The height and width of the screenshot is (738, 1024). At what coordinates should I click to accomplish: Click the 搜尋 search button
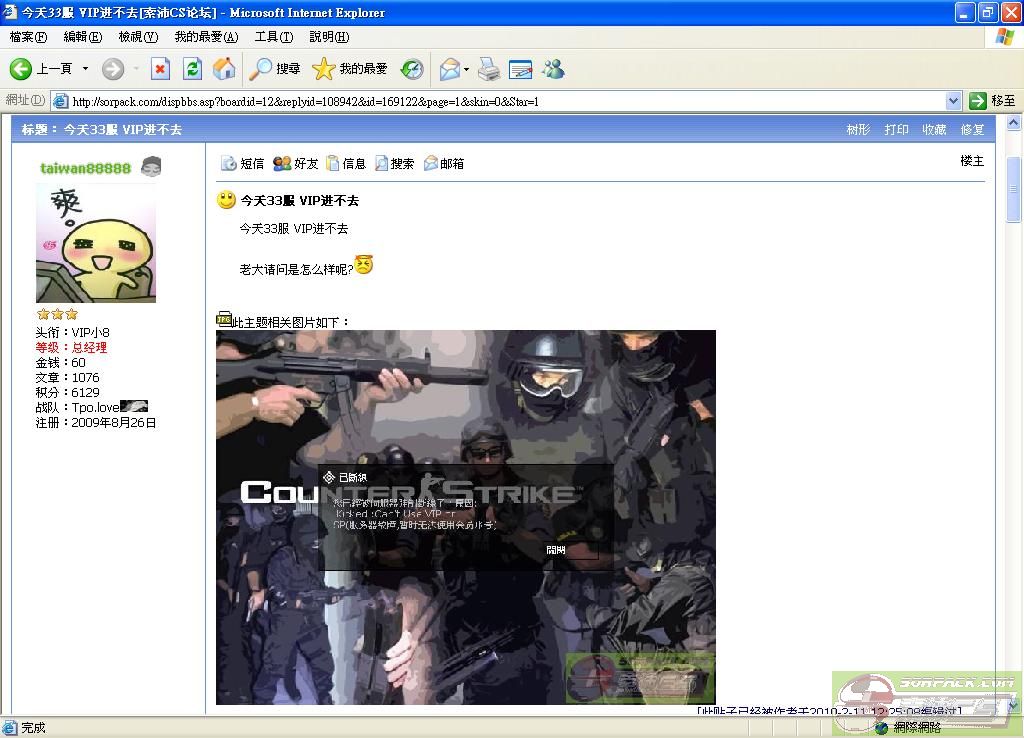point(276,69)
